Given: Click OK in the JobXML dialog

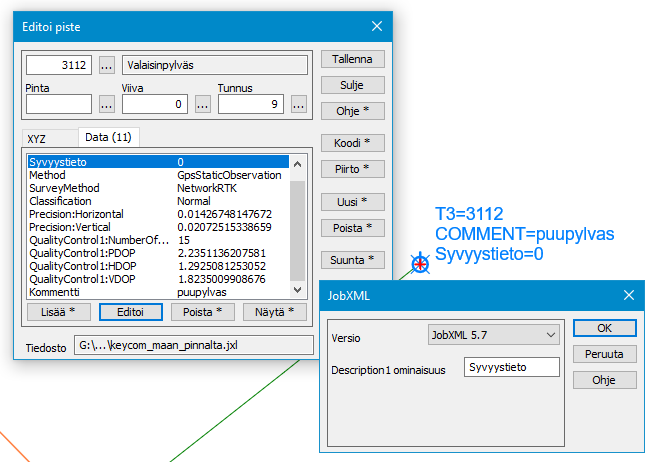Looking at the screenshot, I should [604, 329].
